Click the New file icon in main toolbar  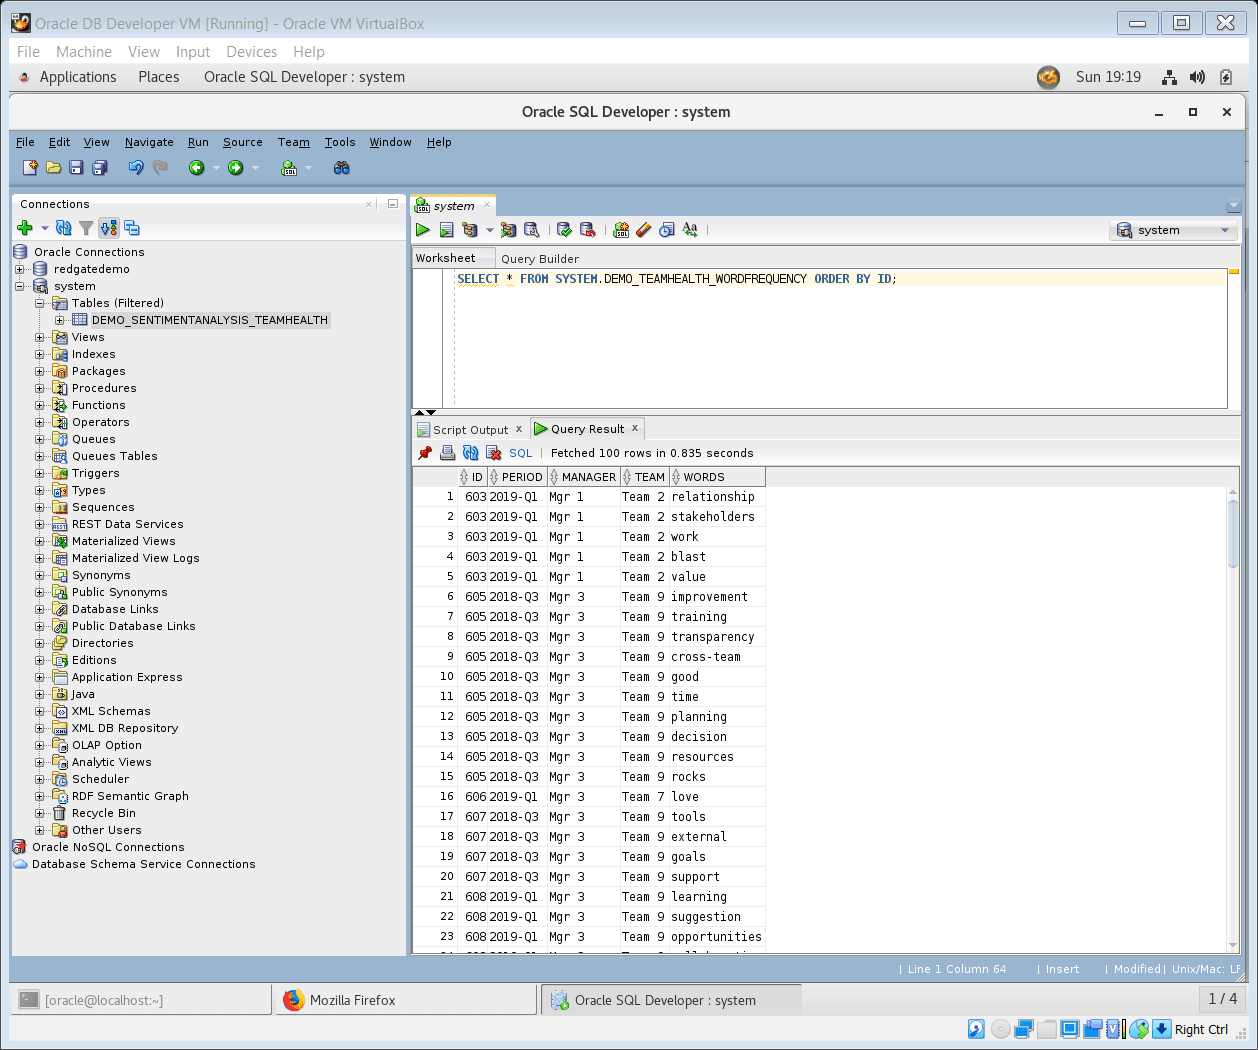tap(30, 168)
